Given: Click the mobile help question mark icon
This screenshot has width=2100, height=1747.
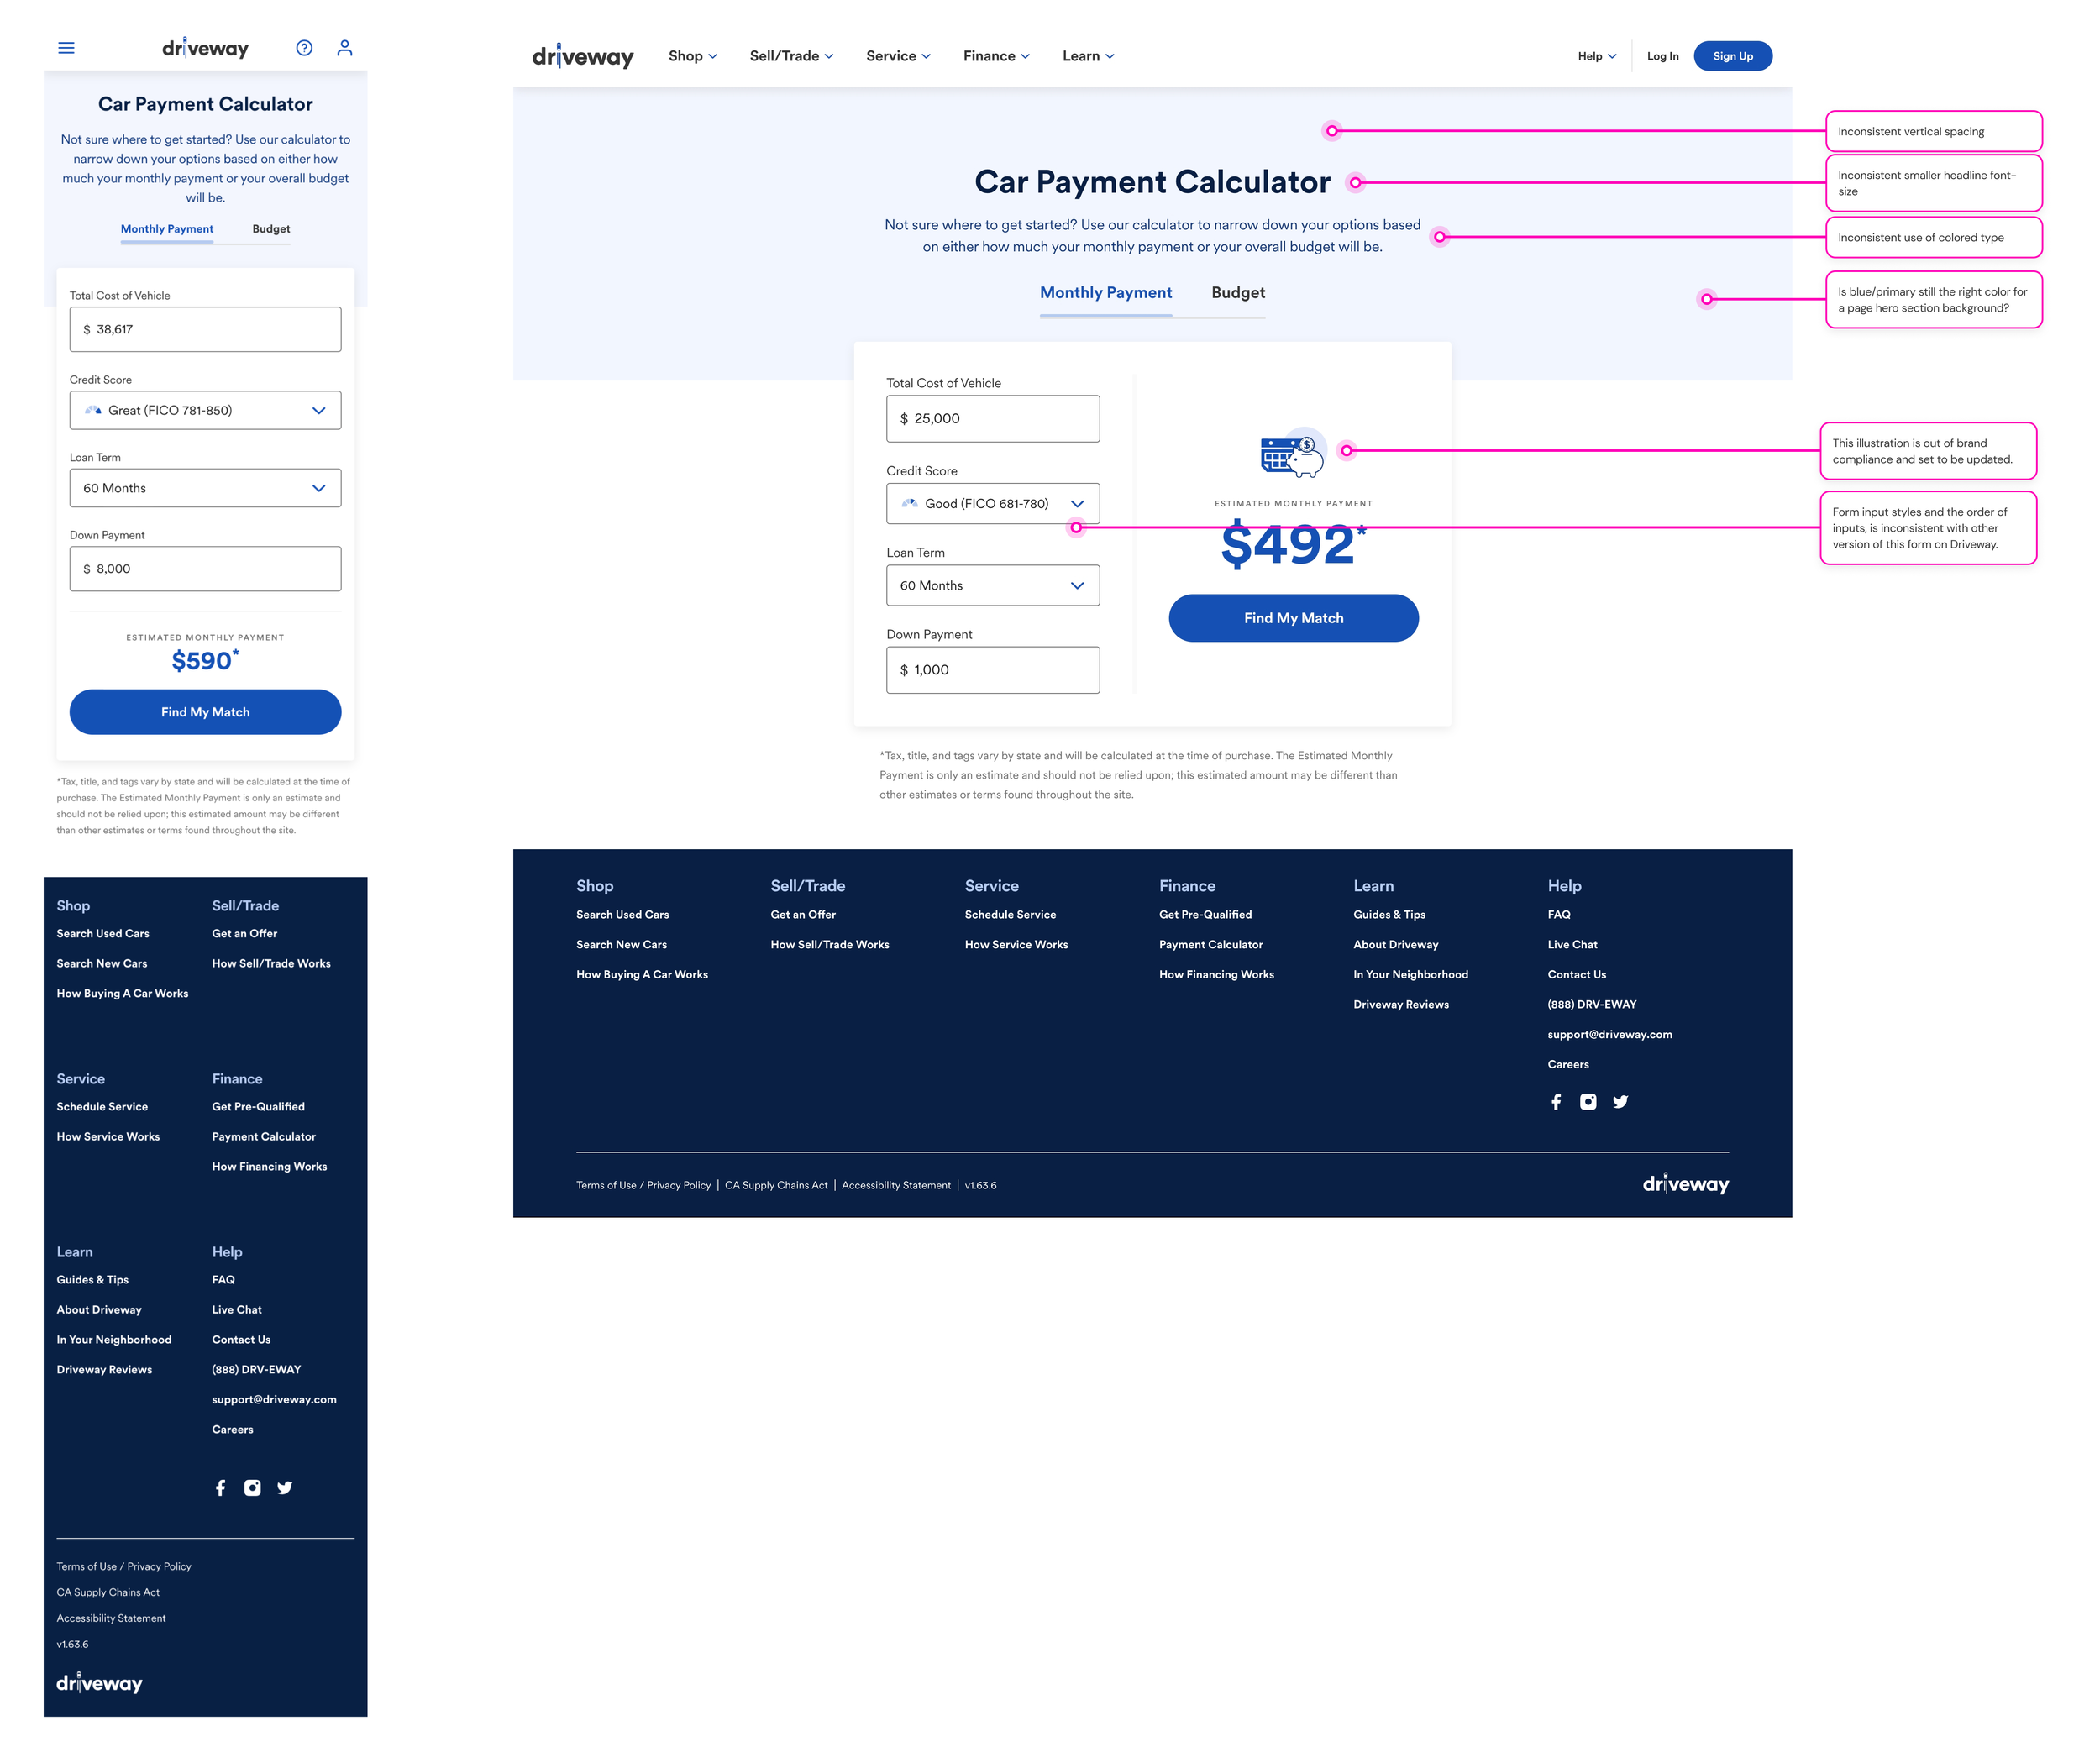Looking at the screenshot, I should pos(304,48).
